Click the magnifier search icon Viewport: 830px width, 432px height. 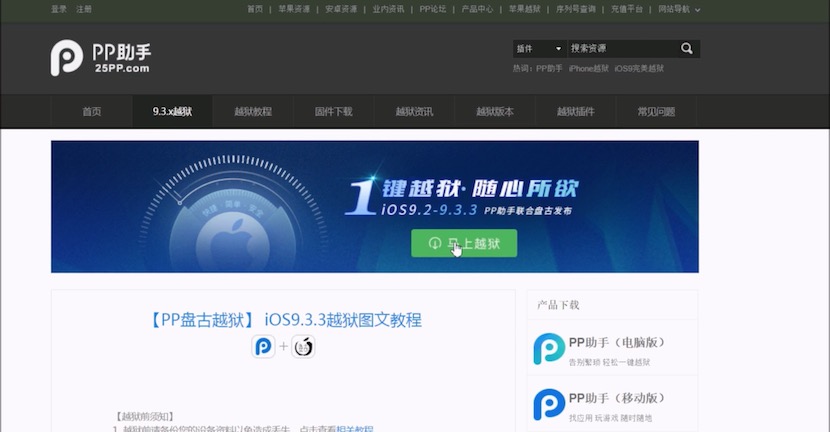[x=687, y=49]
